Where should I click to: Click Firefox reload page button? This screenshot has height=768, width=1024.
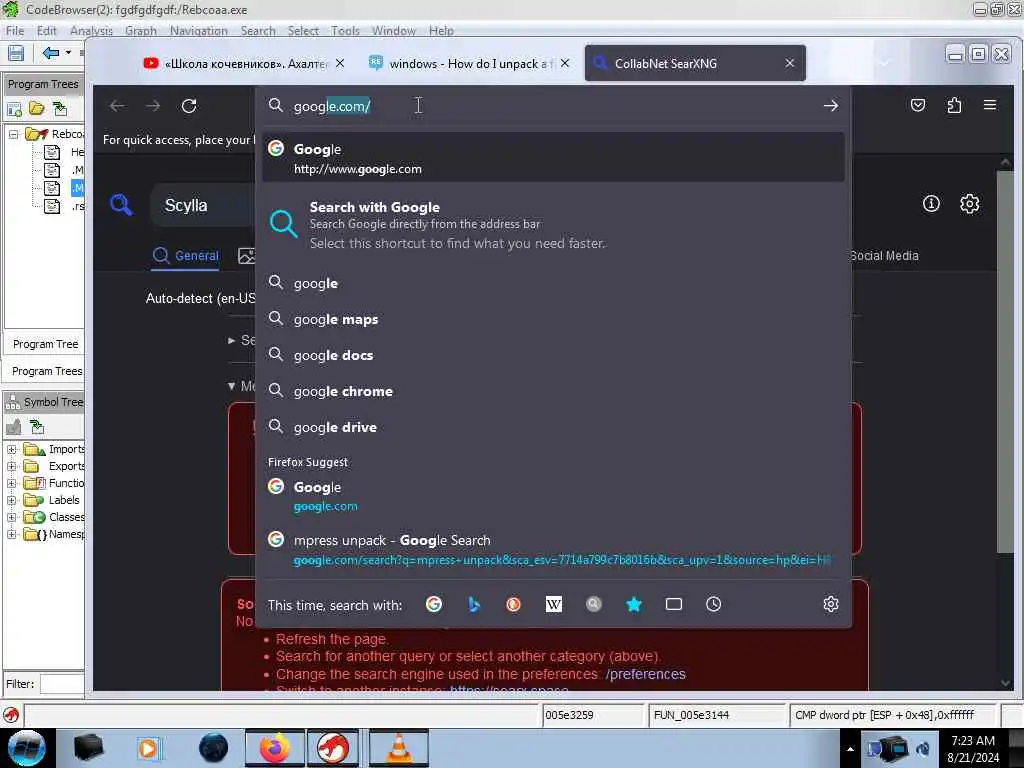189,106
